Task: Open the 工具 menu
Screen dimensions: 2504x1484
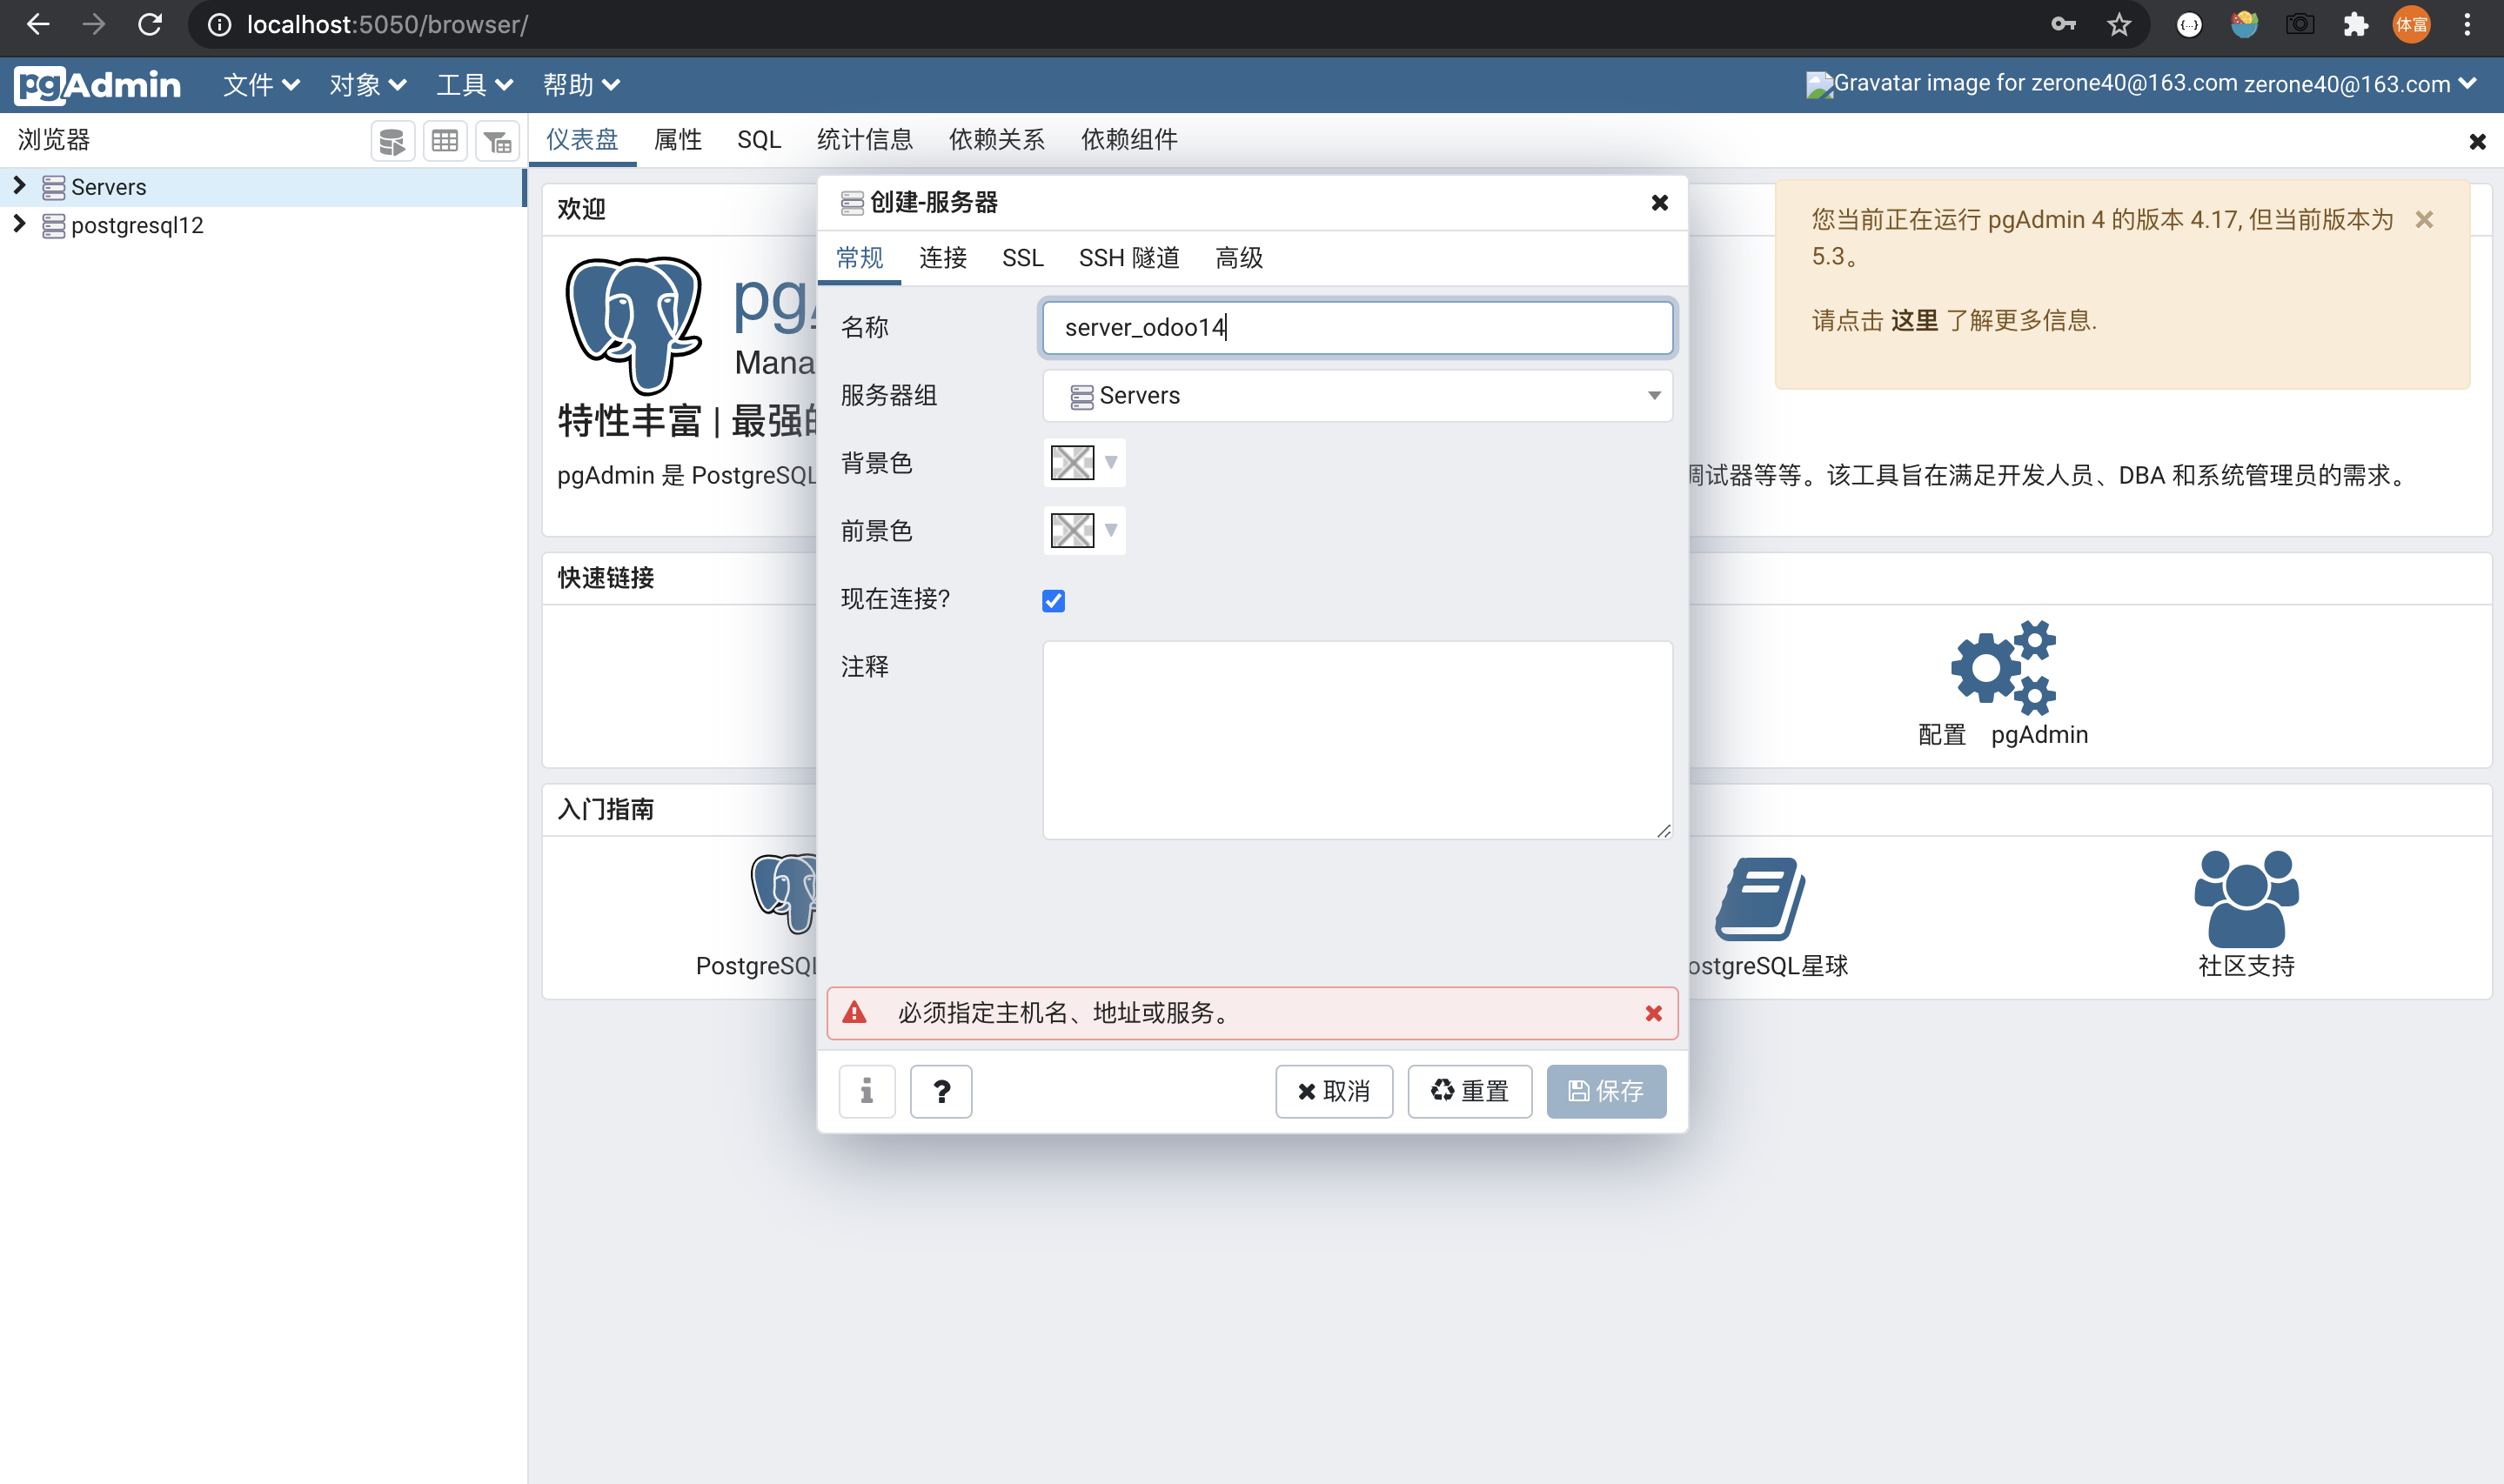Action: [473, 85]
